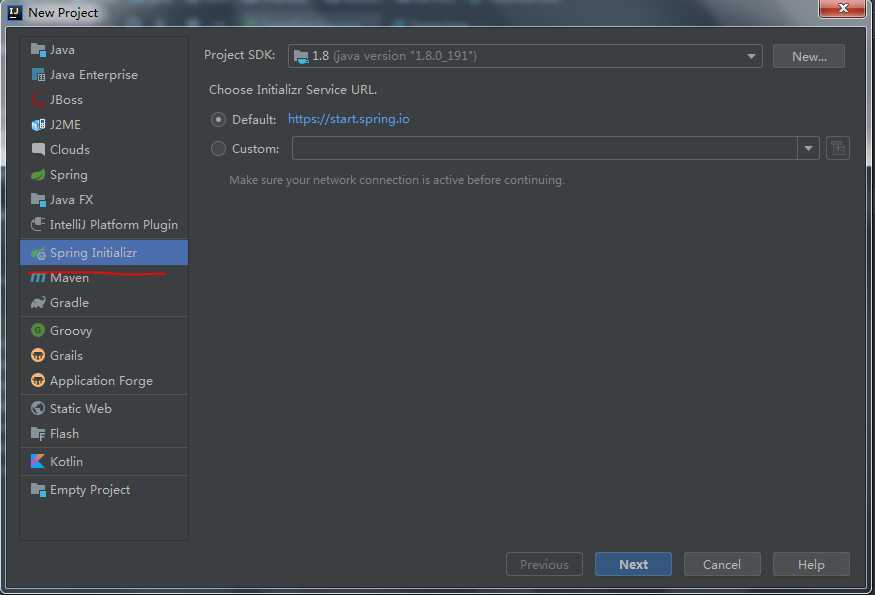The image size is (875, 595).
Task: Click the Grails icon
Action: (38, 356)
